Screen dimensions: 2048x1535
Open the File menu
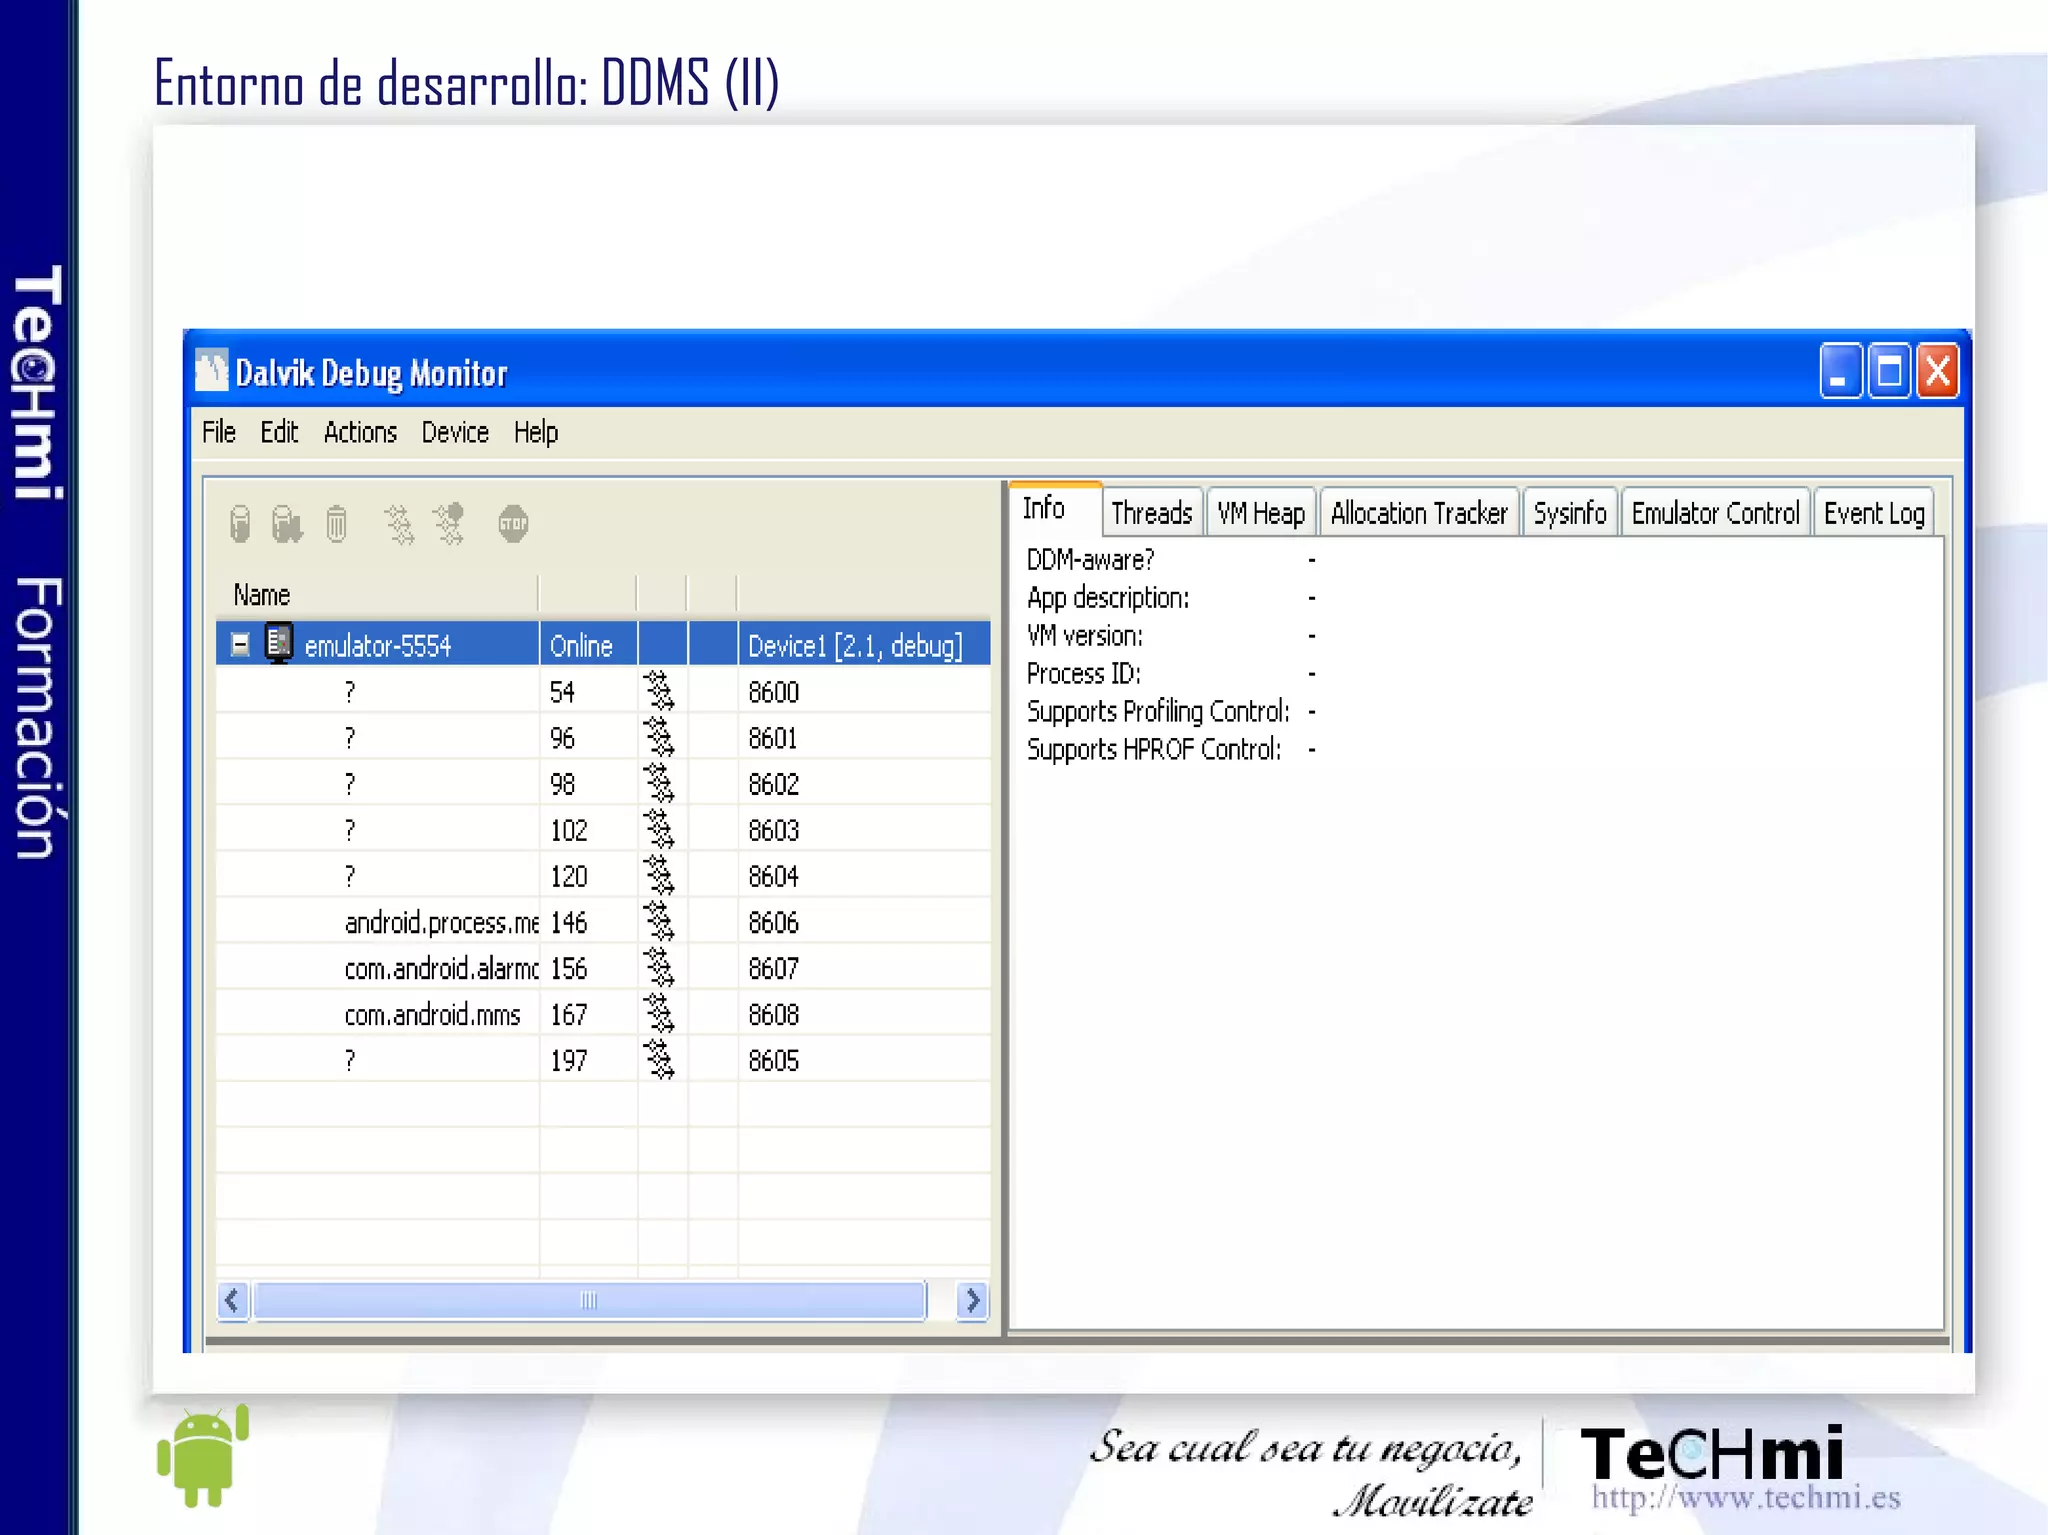[218, 432]
